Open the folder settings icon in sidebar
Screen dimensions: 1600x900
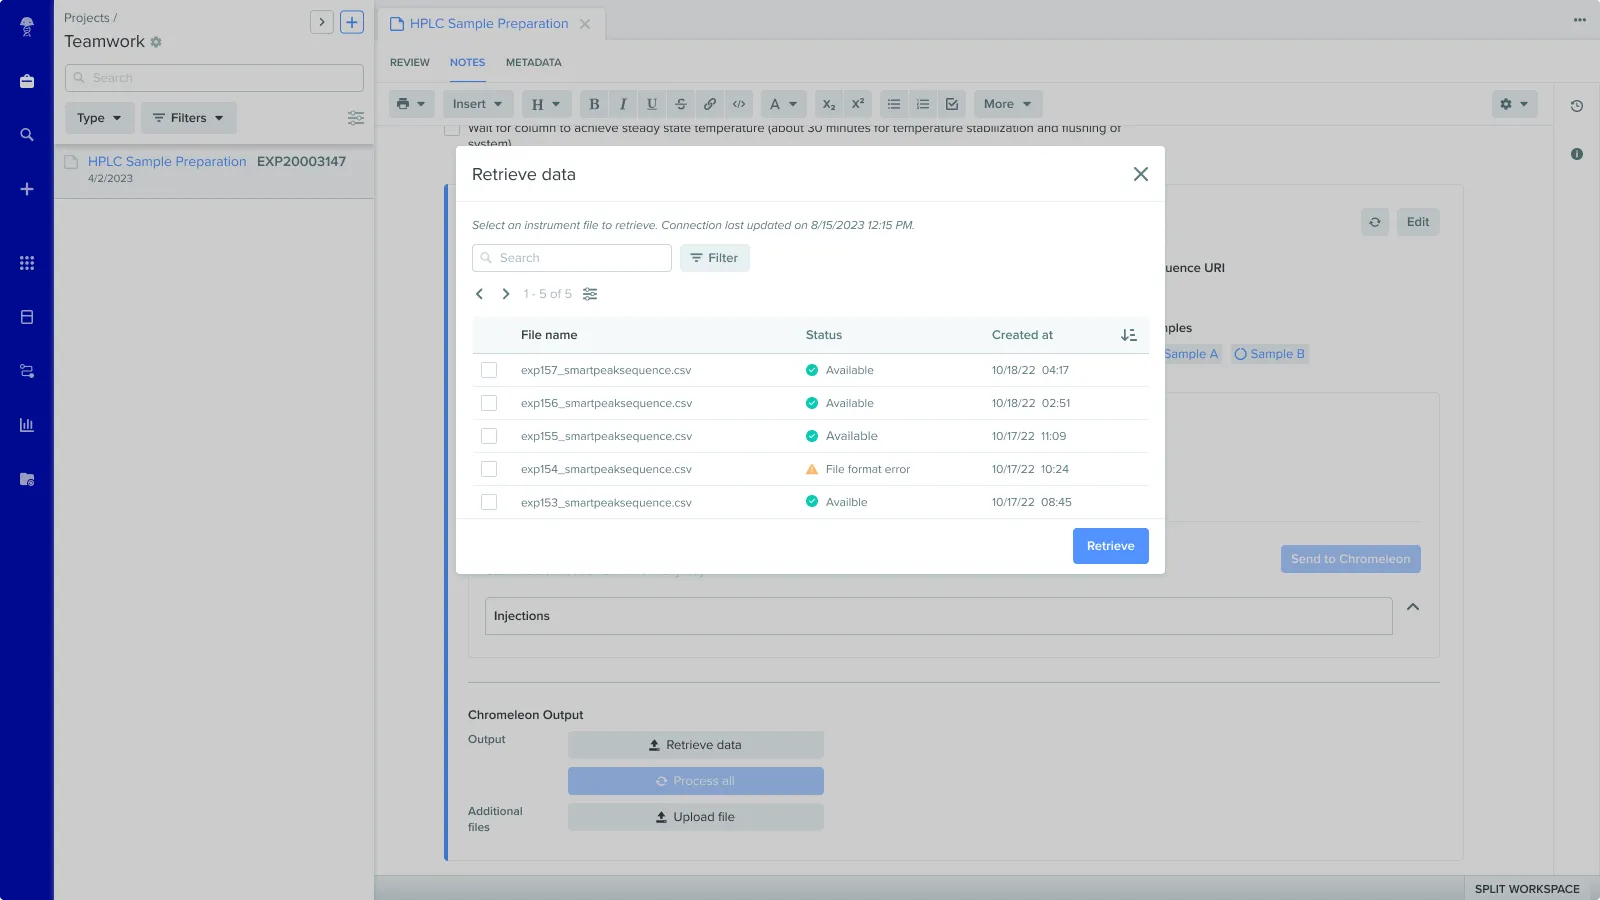coord(27,479)
